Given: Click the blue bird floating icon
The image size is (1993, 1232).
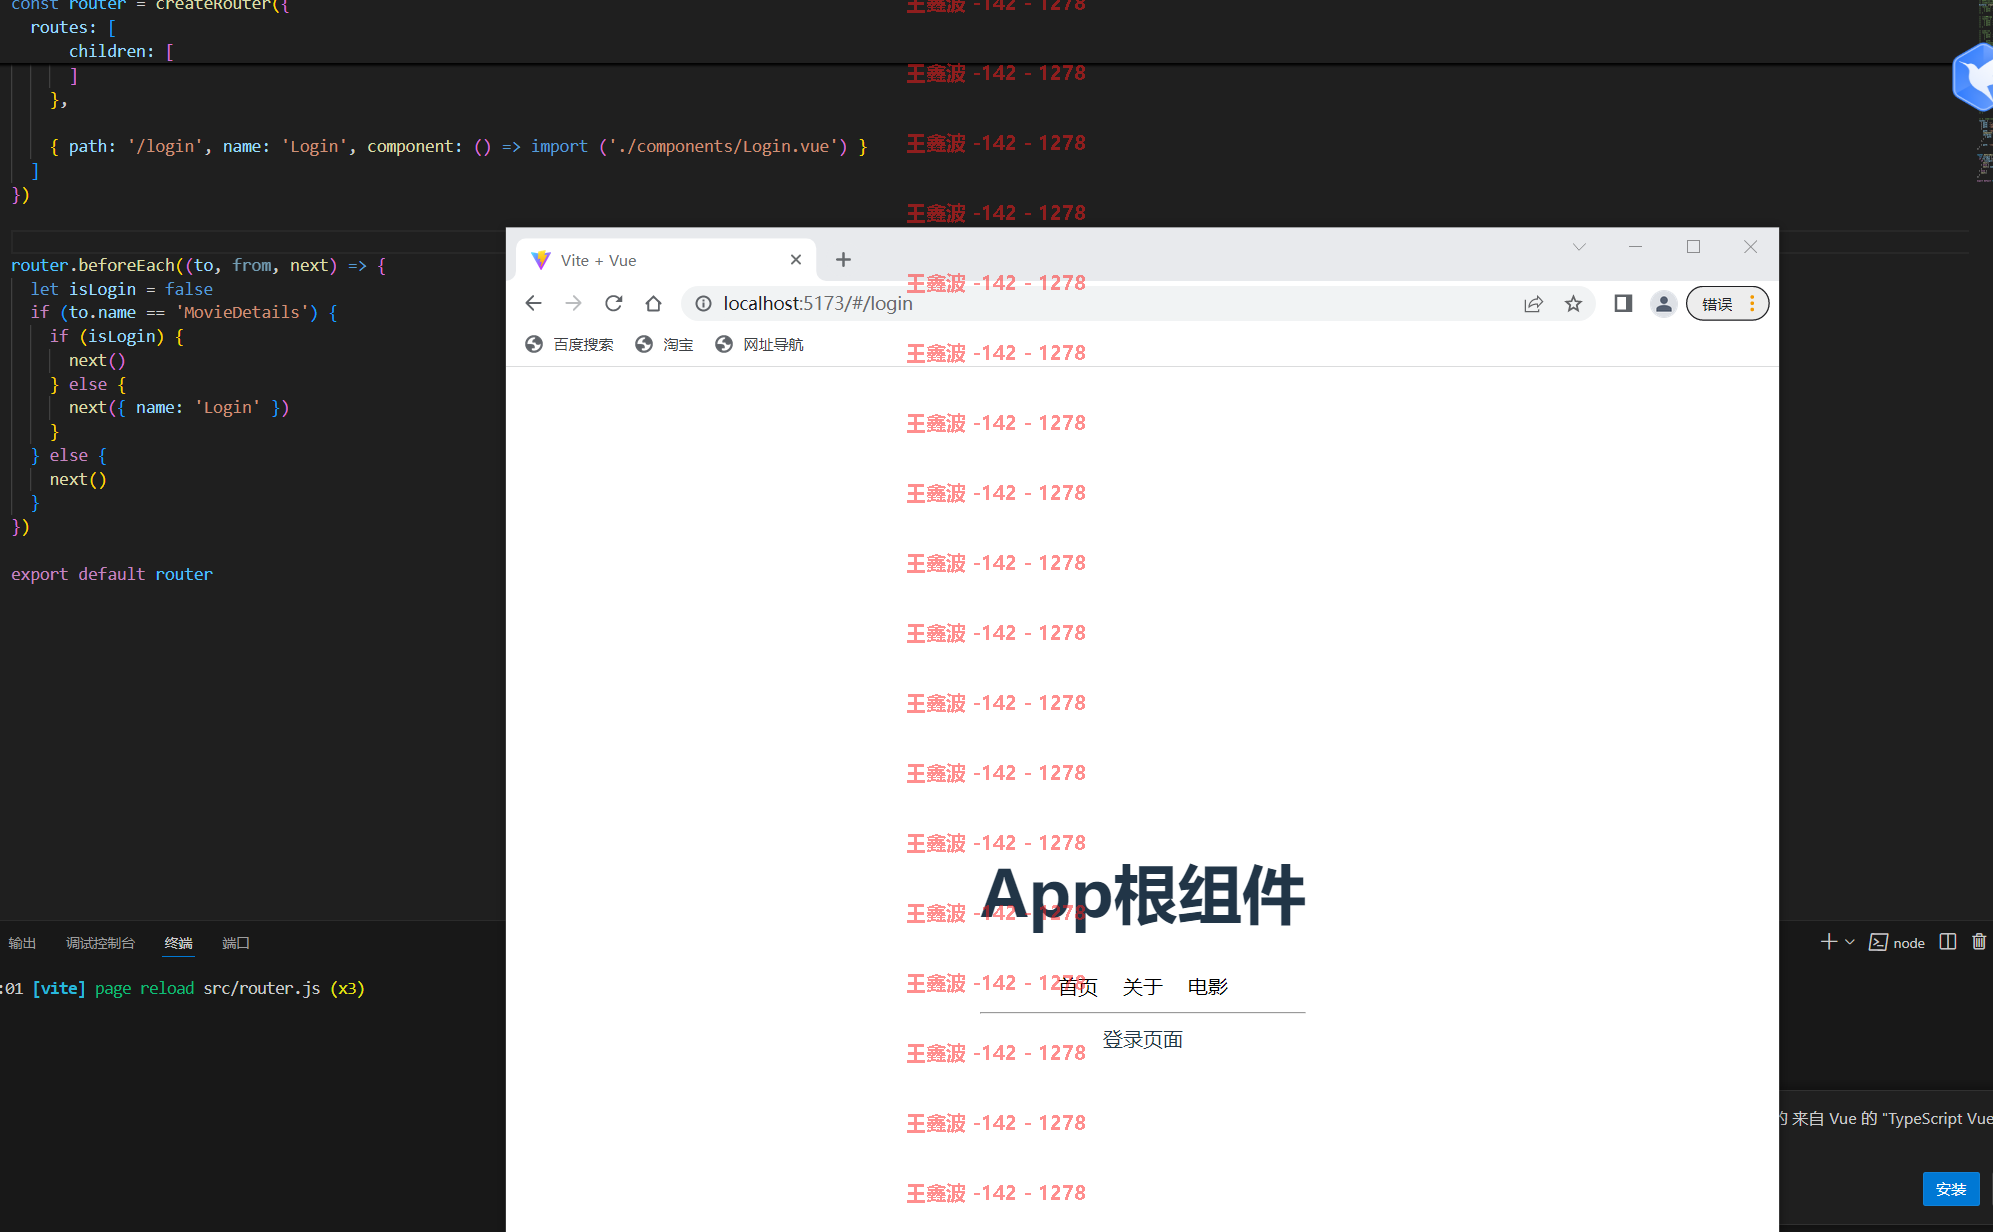Looking at the screenshot, I should tap(1974, 77).
